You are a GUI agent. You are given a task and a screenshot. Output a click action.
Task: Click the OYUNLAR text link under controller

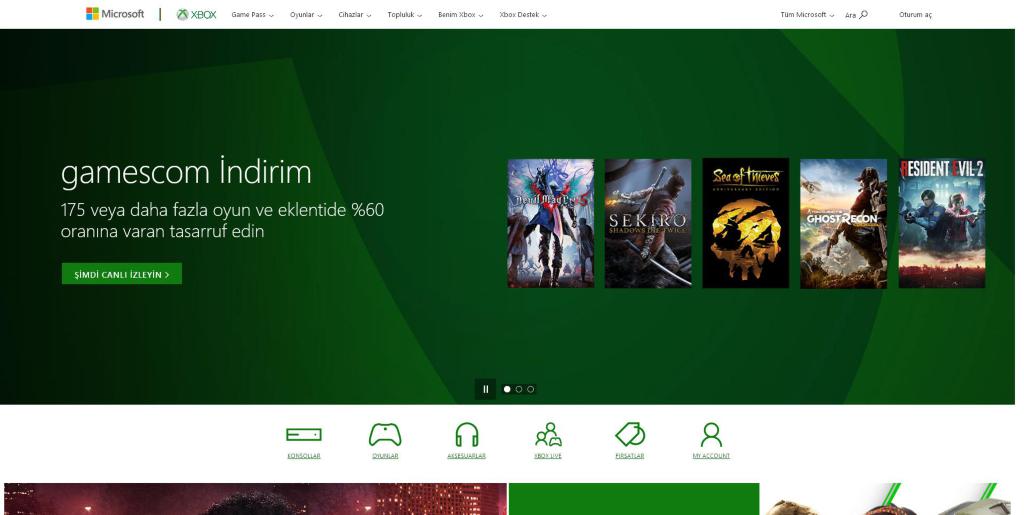(x=385, y=456)
